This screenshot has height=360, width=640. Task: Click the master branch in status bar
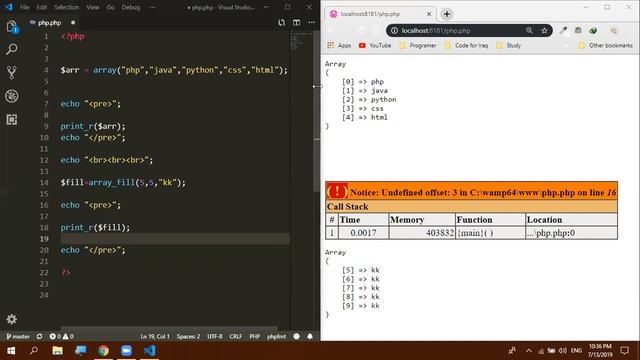coord(18,336)
